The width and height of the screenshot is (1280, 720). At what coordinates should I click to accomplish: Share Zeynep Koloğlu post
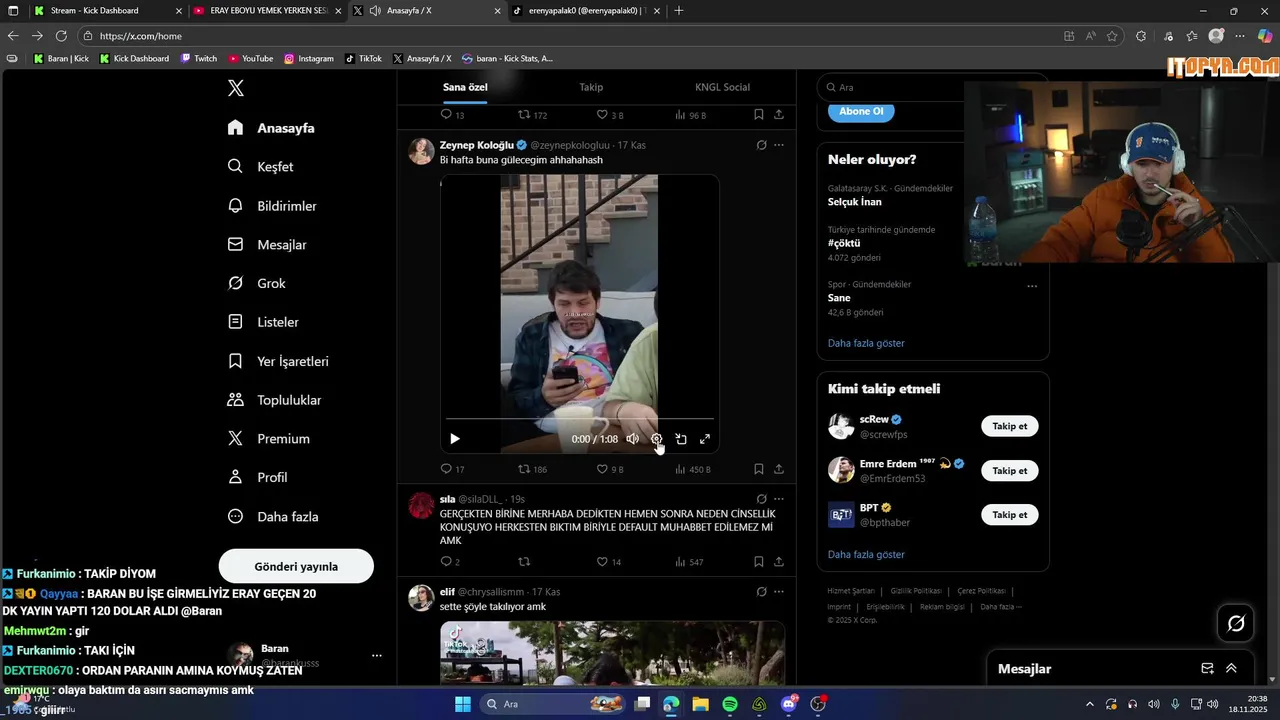tap(779, 469)
